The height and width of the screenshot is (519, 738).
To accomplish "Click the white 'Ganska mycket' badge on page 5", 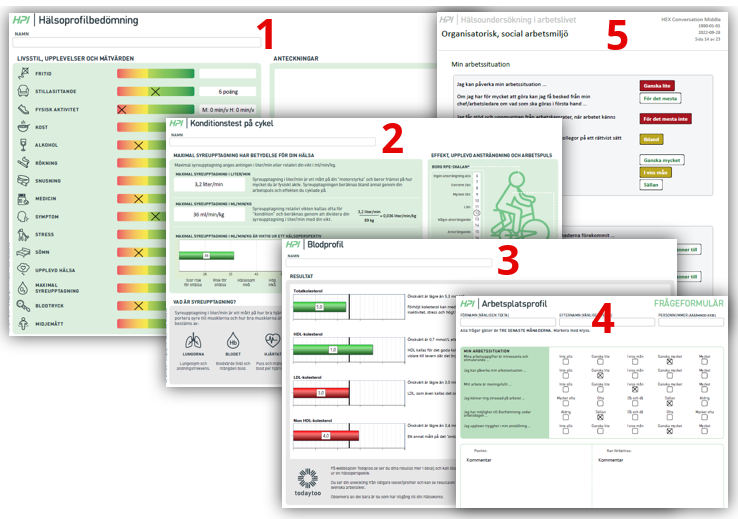I will click(662, 160).
